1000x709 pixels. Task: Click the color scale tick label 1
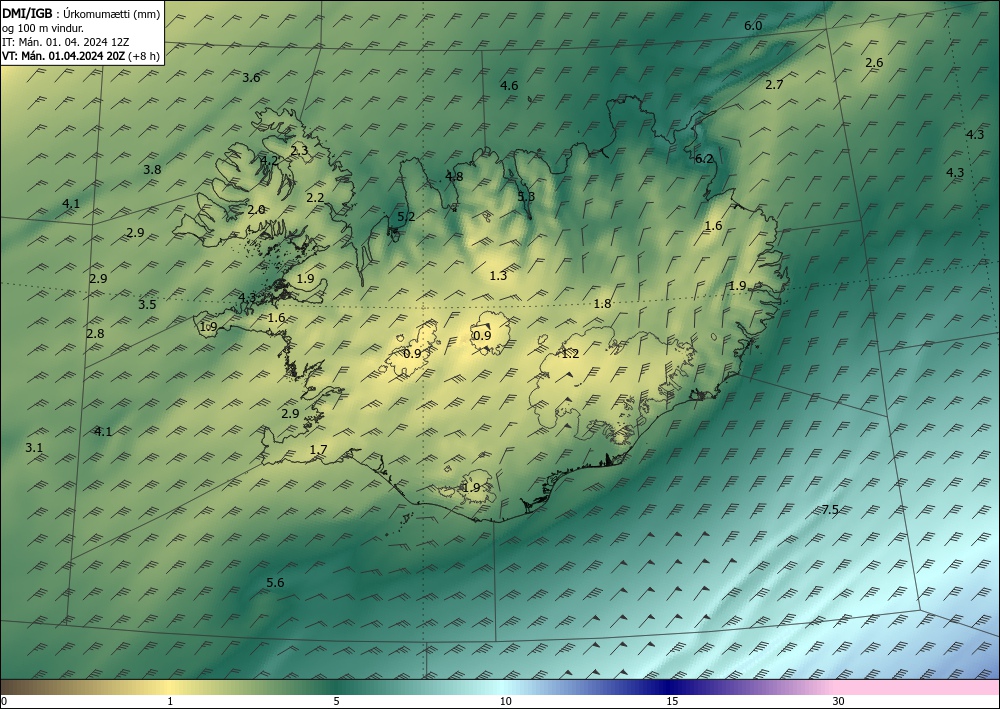(170, 702)
